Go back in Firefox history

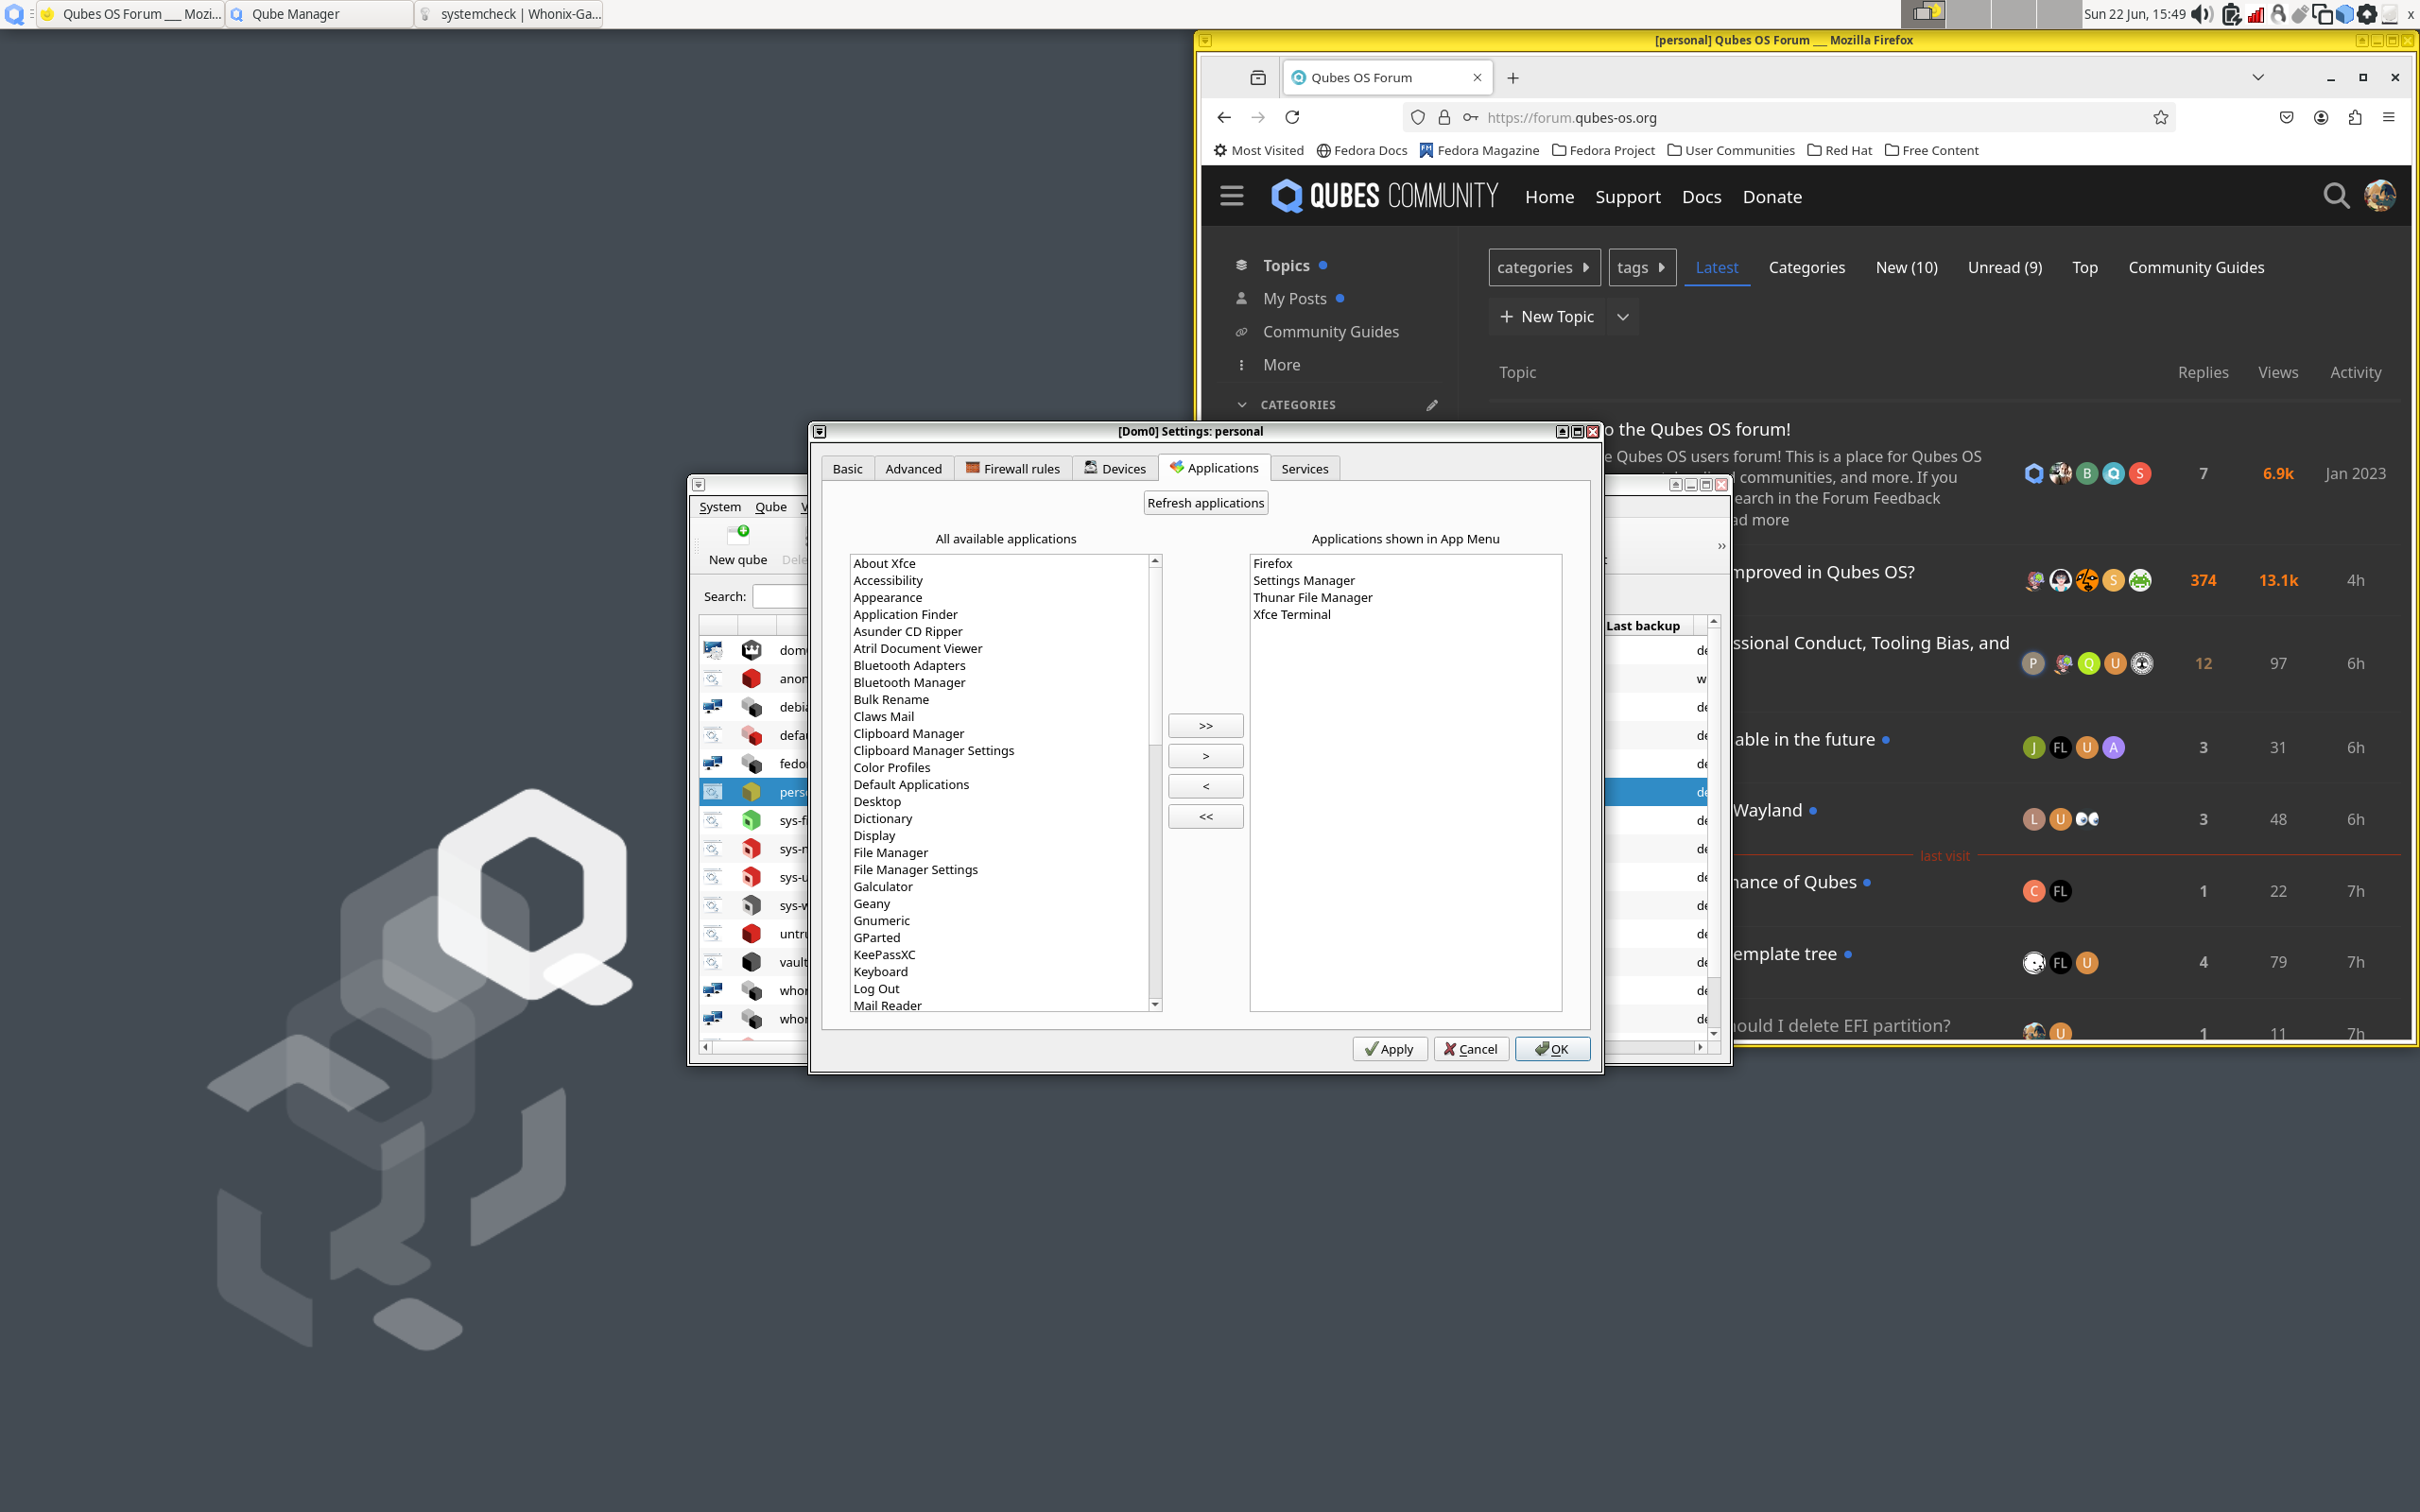coord(1224,117)
